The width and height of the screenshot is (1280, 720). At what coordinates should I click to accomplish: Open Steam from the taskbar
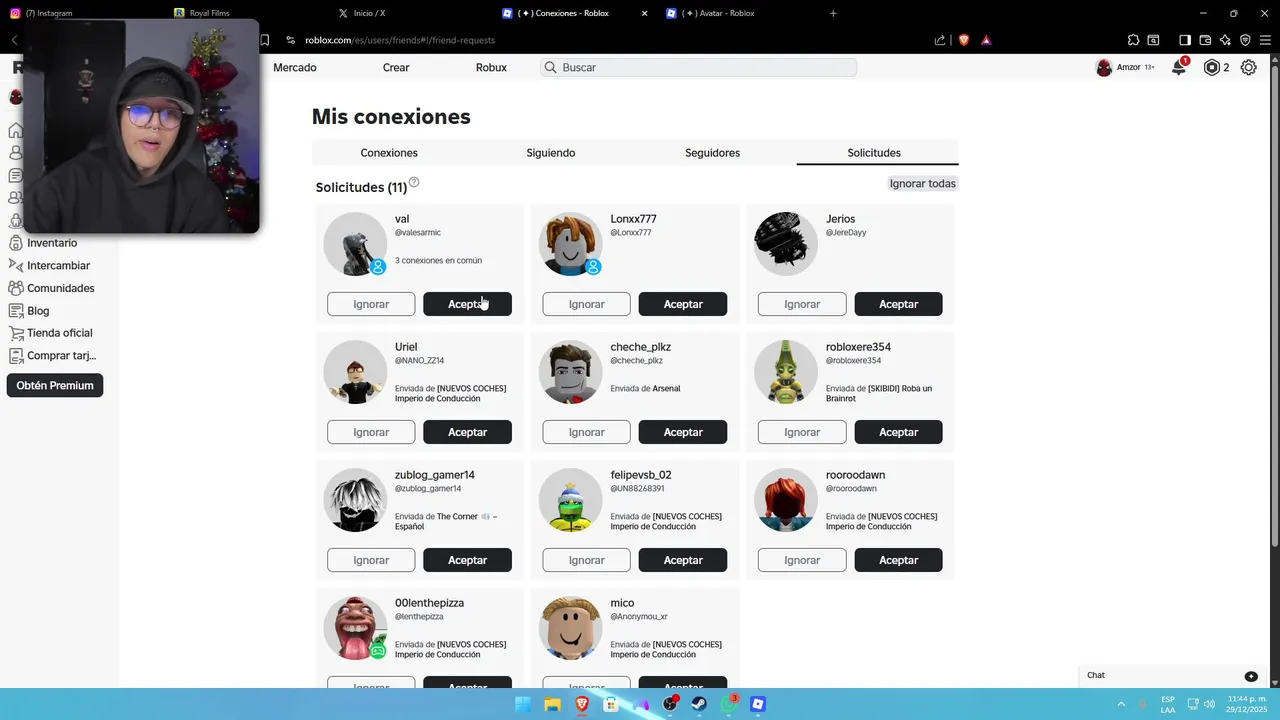699,704
